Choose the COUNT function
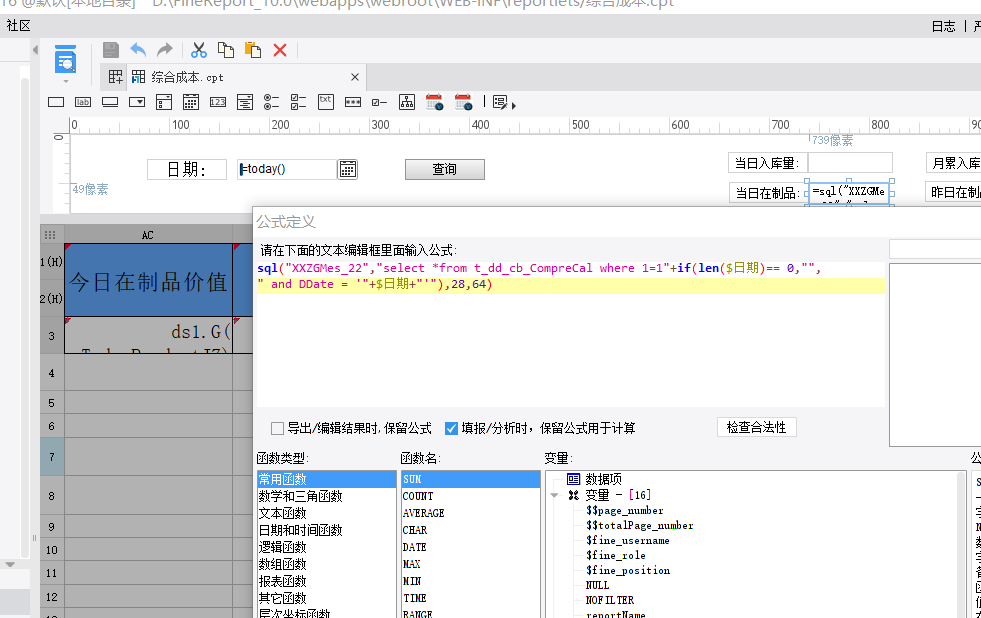 [x=470, y=496]
